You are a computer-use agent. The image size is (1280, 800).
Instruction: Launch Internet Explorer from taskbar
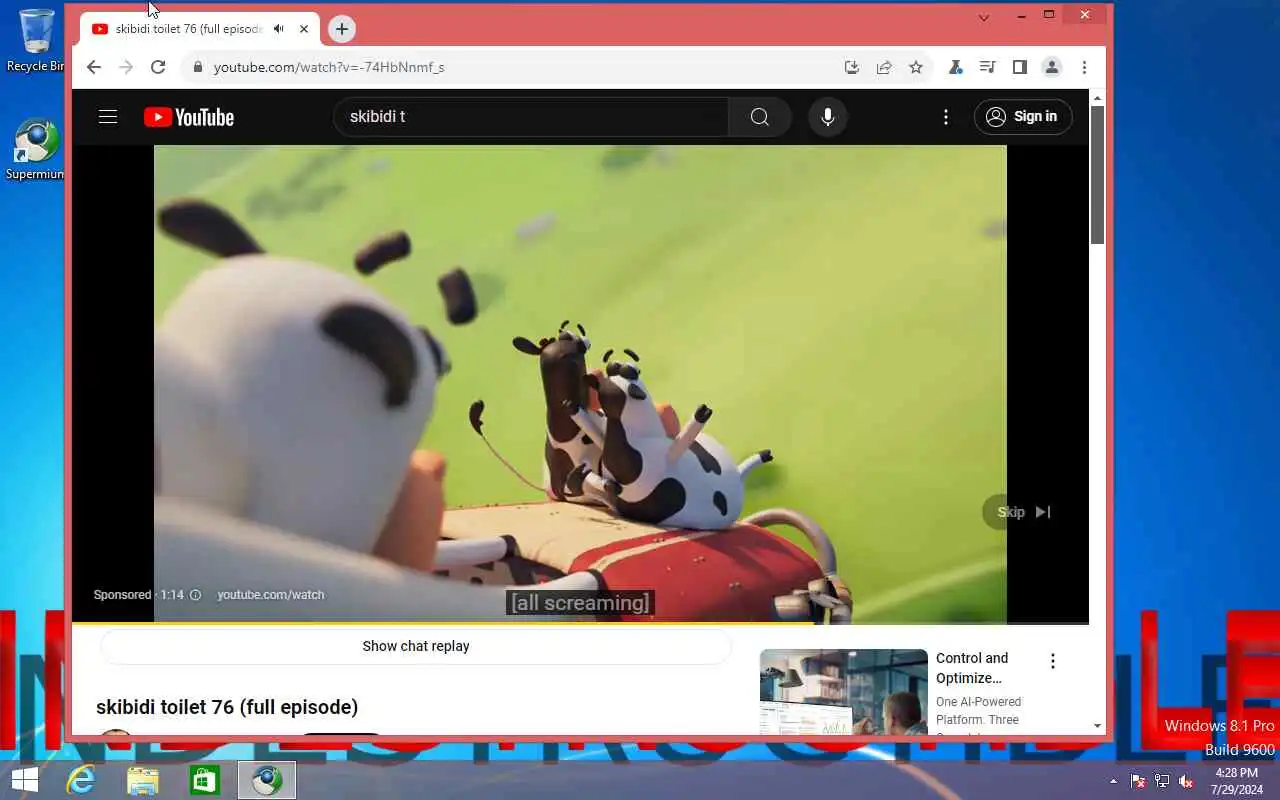pos(81,780)
